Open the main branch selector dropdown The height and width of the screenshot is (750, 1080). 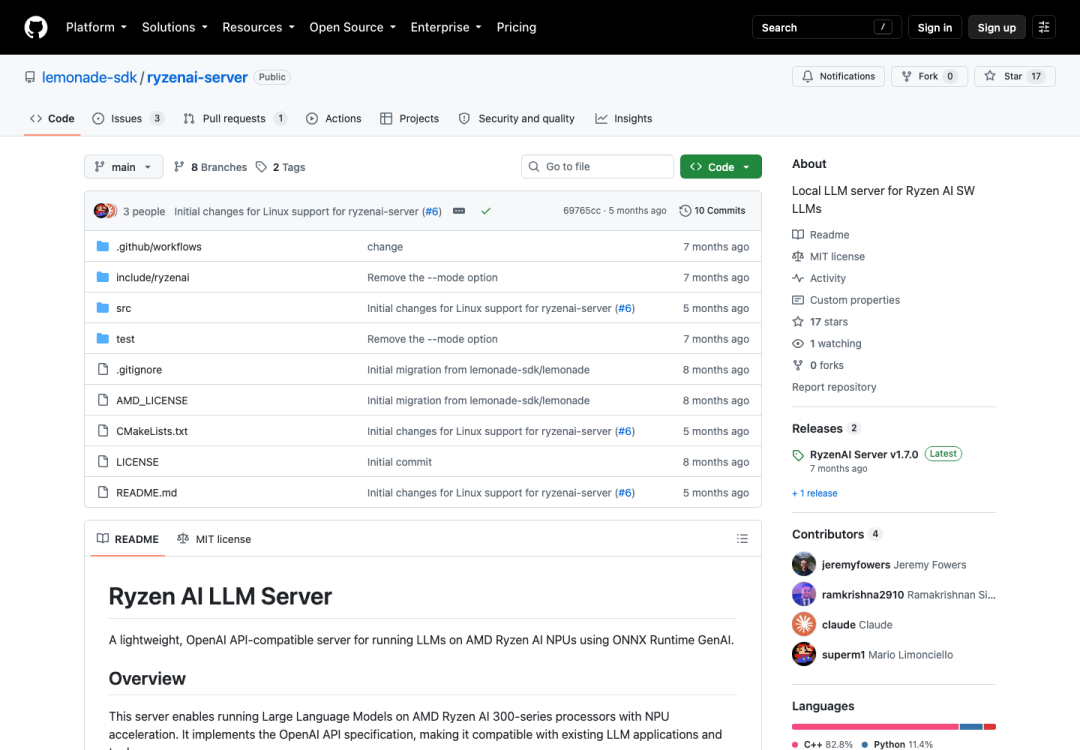click(x=124, y=167)
